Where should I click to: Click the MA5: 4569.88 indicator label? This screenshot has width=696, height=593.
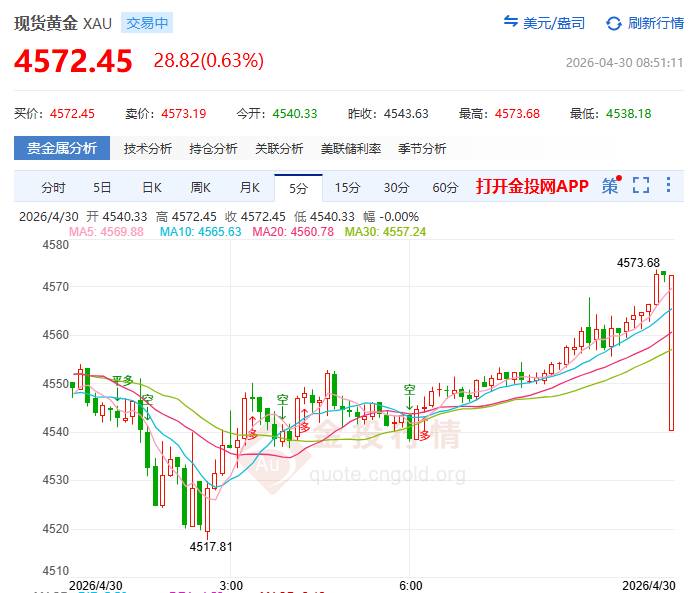pos(106,232)
